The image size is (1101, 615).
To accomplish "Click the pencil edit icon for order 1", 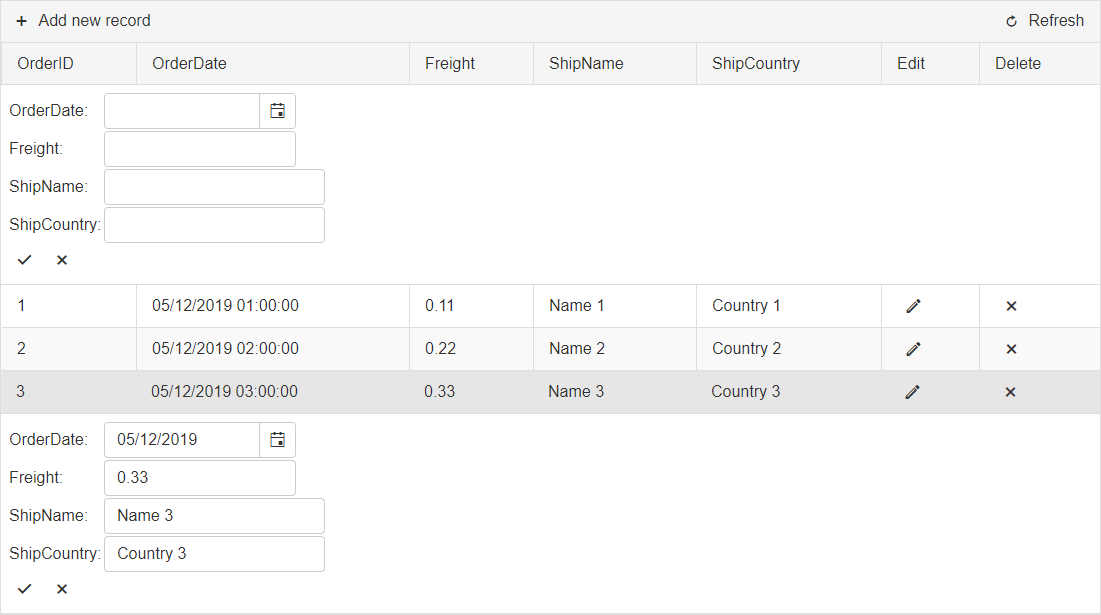I will pos(912,306).
